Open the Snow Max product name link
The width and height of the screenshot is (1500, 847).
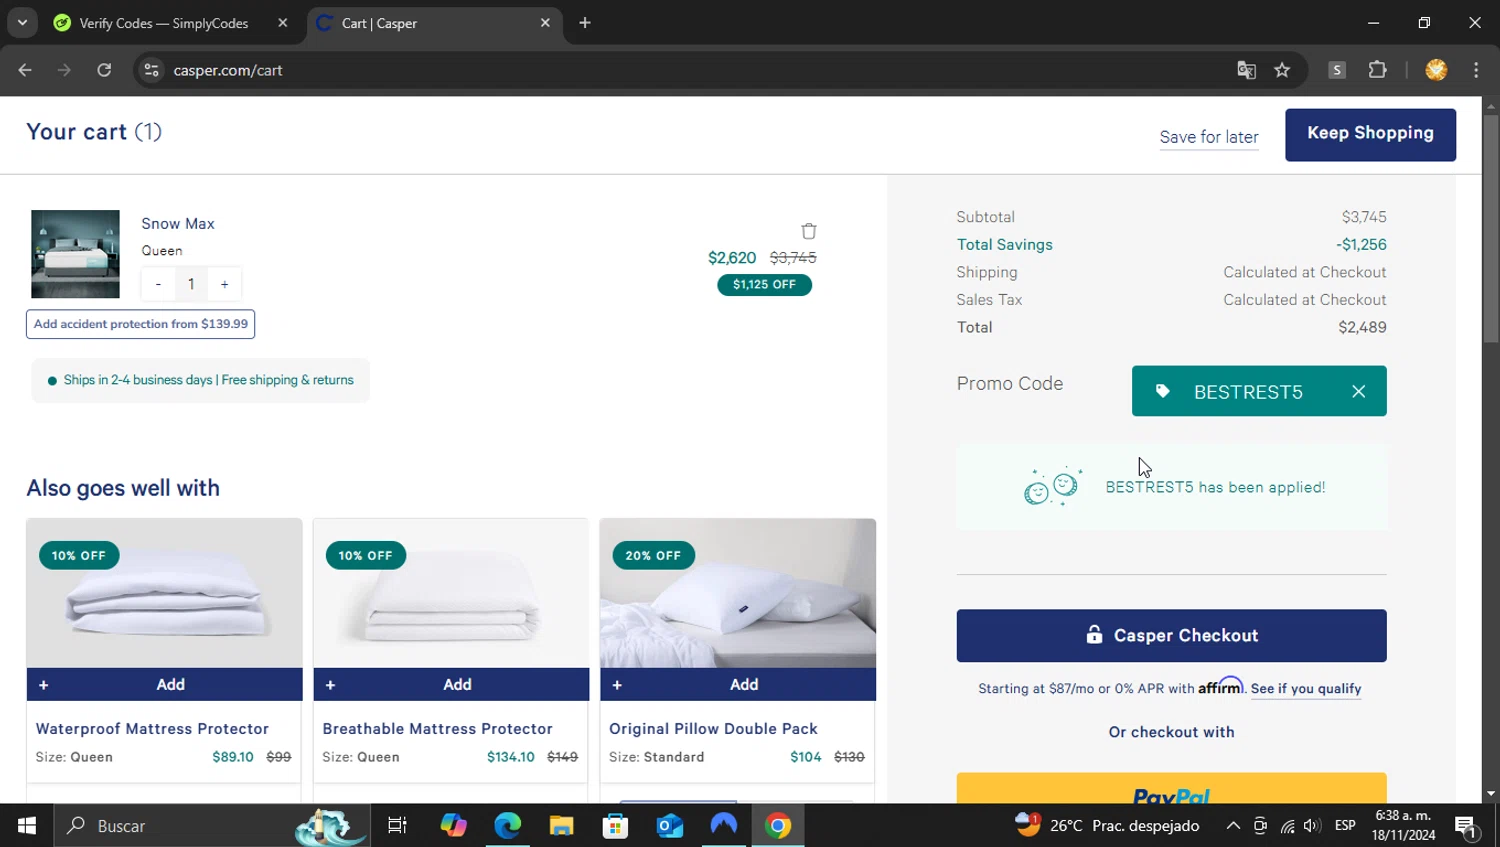[178, 224]
